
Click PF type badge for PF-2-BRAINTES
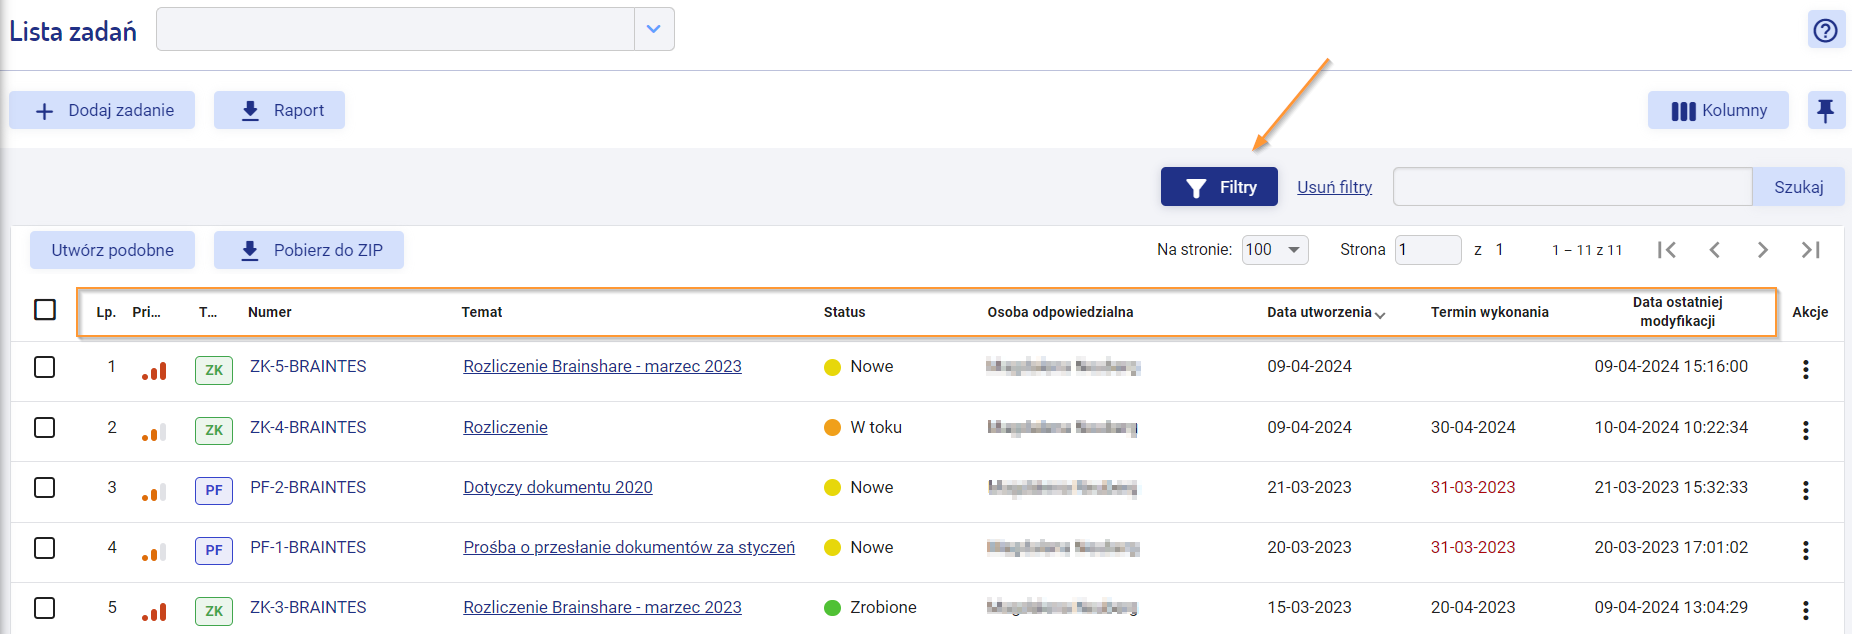214,490
